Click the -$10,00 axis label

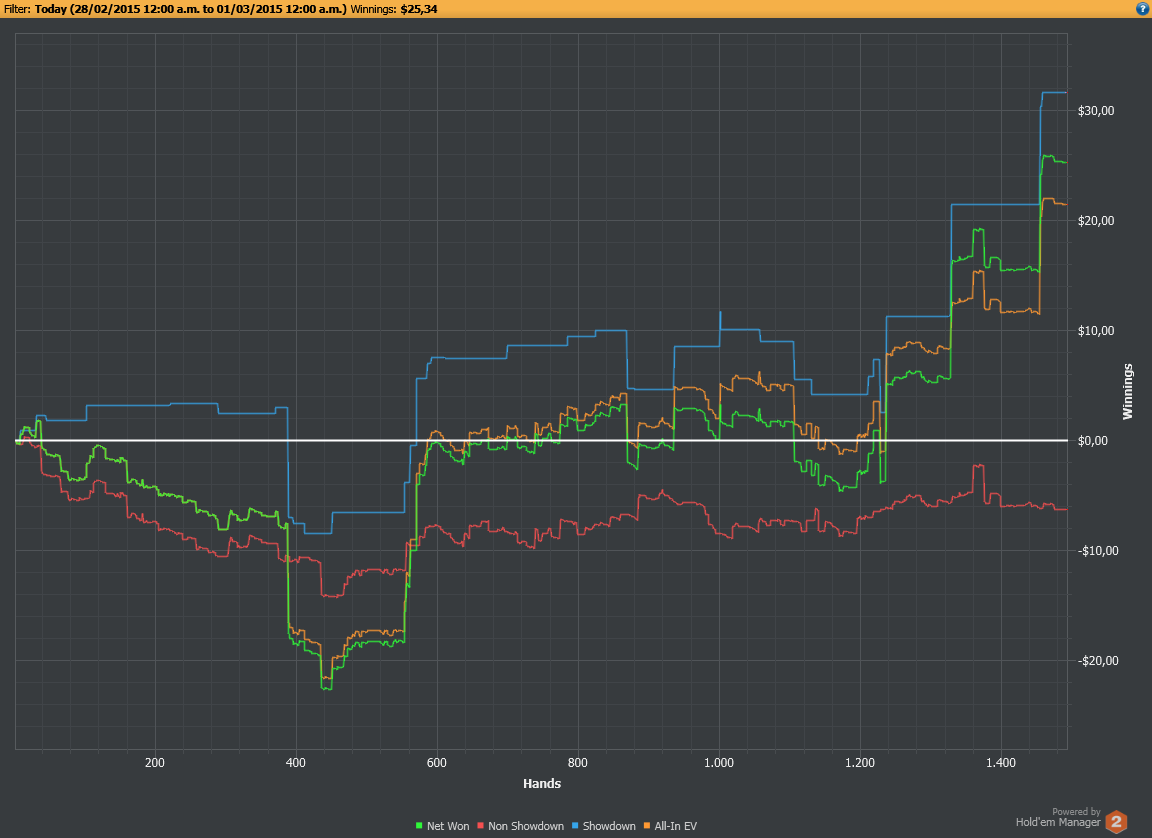1098,551
